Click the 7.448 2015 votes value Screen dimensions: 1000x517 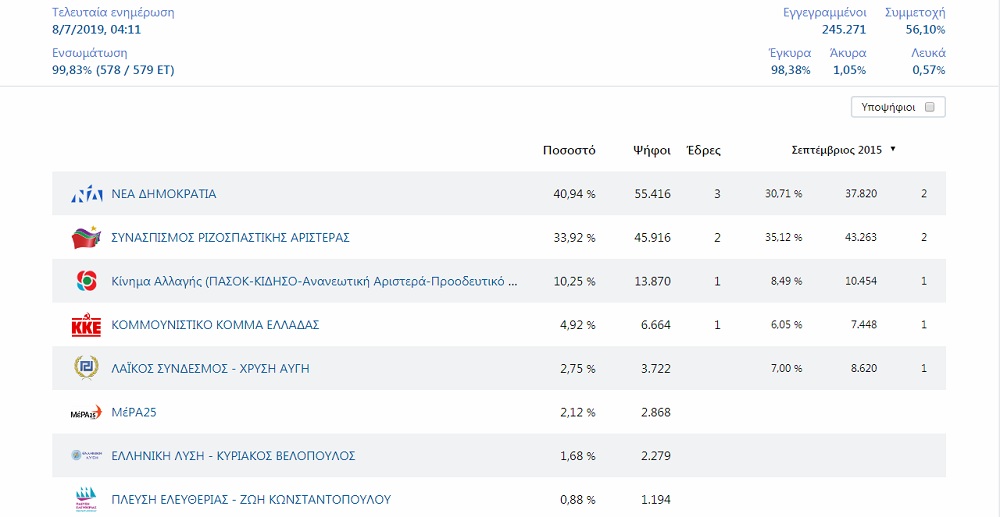pos(864,325)
